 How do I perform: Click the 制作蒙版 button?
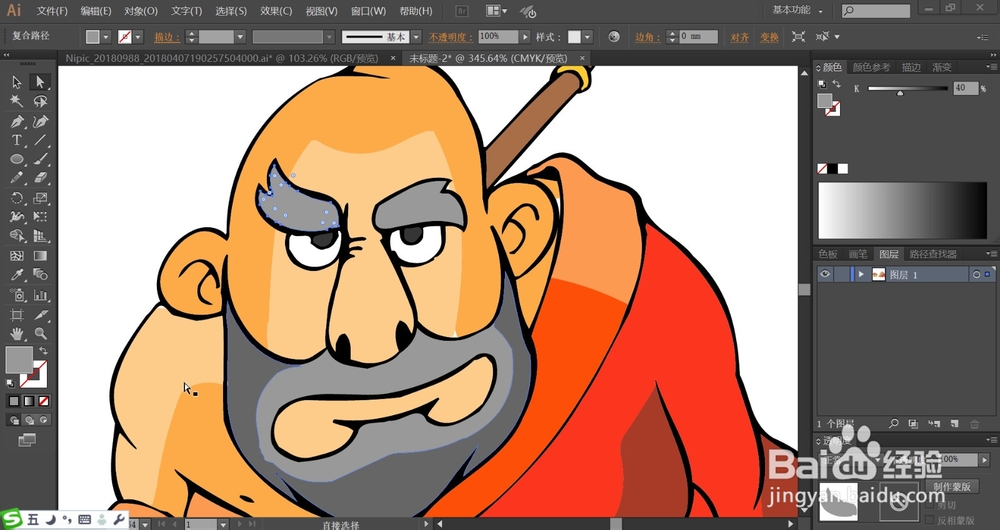952,486
